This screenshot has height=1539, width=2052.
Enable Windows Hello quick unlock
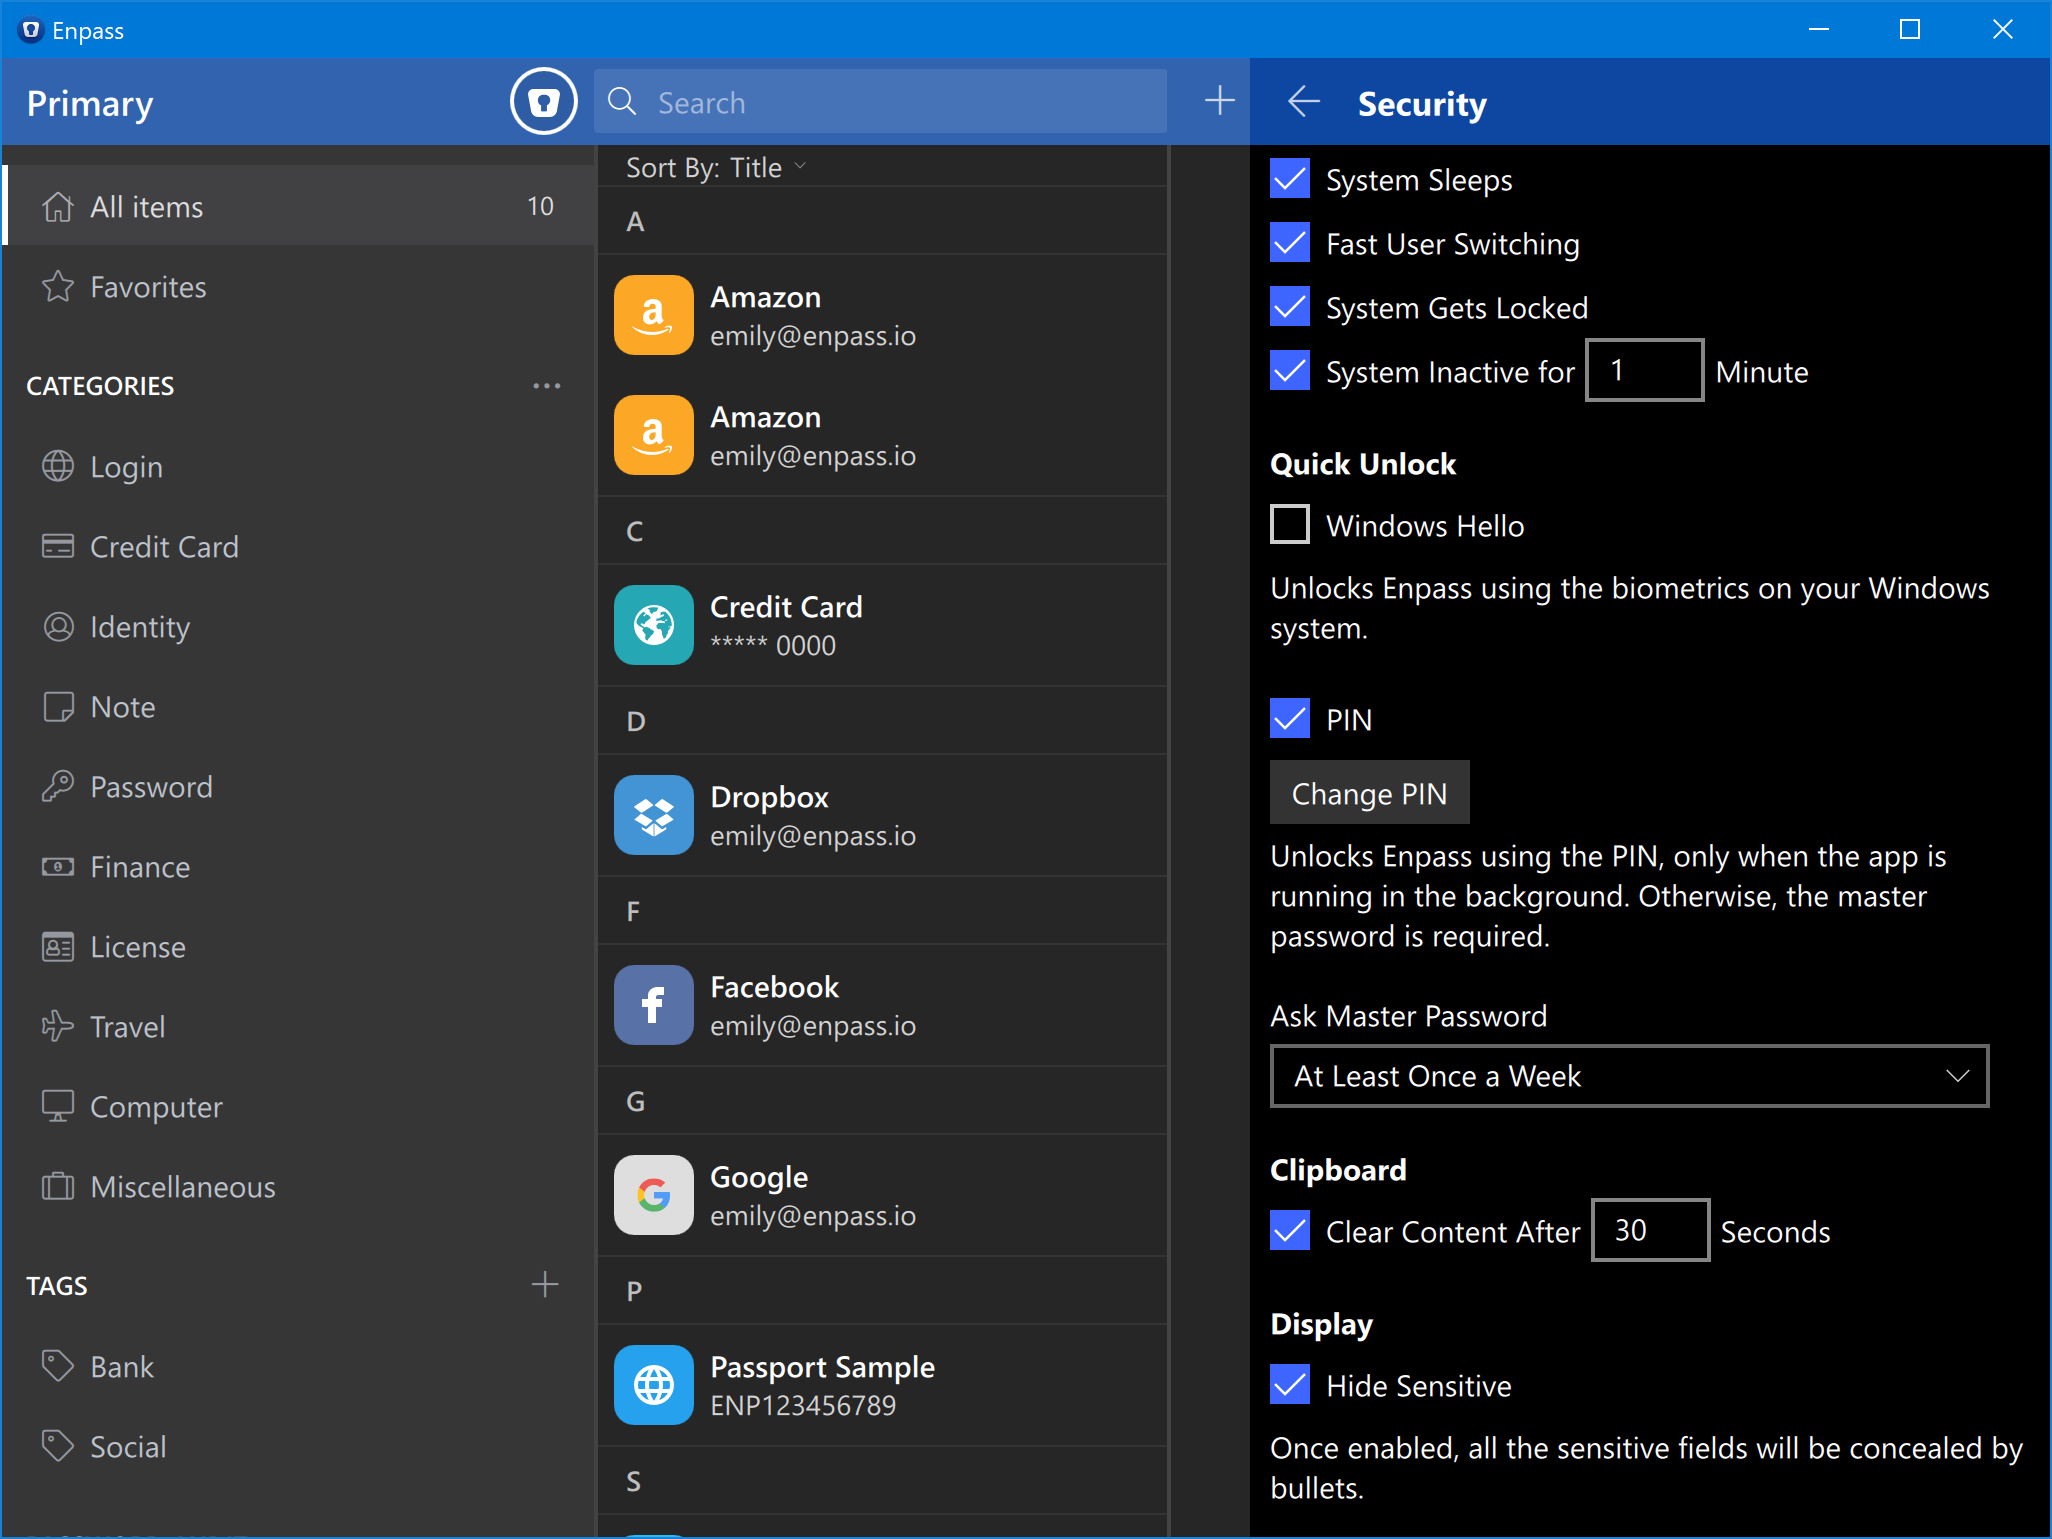click(1290, 525)
